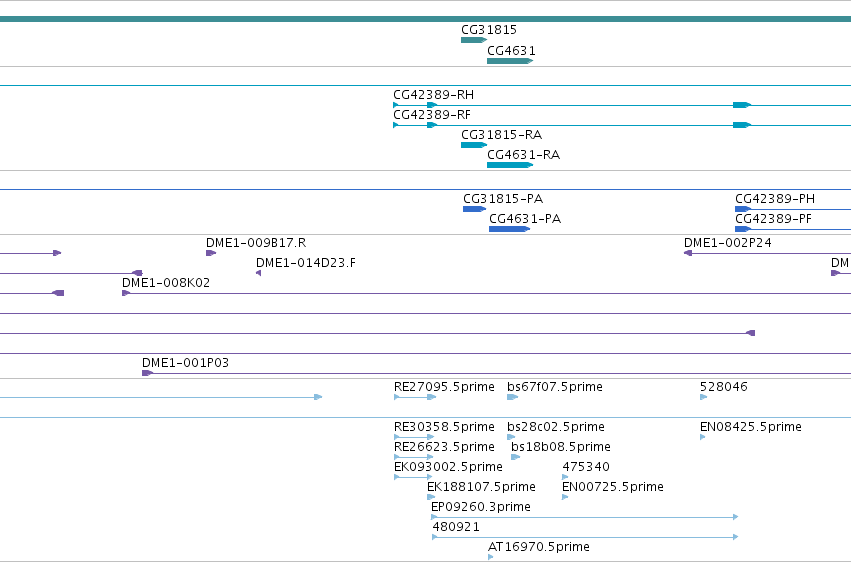Select BAC clone DME1-001P03
851x562 pixels.
[x=185, y=363]
